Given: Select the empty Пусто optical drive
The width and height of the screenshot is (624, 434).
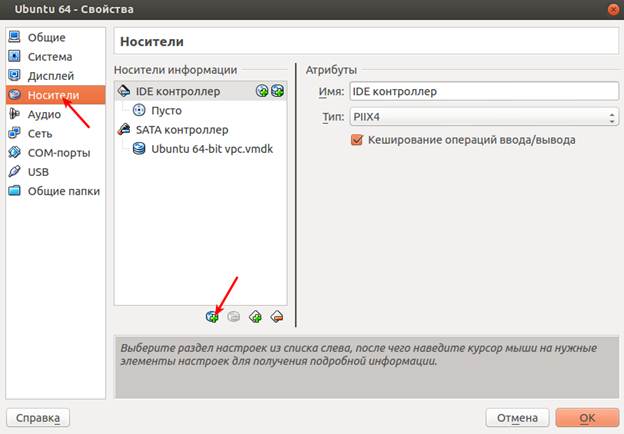Looking at the screenshot, I should (201, 110).
